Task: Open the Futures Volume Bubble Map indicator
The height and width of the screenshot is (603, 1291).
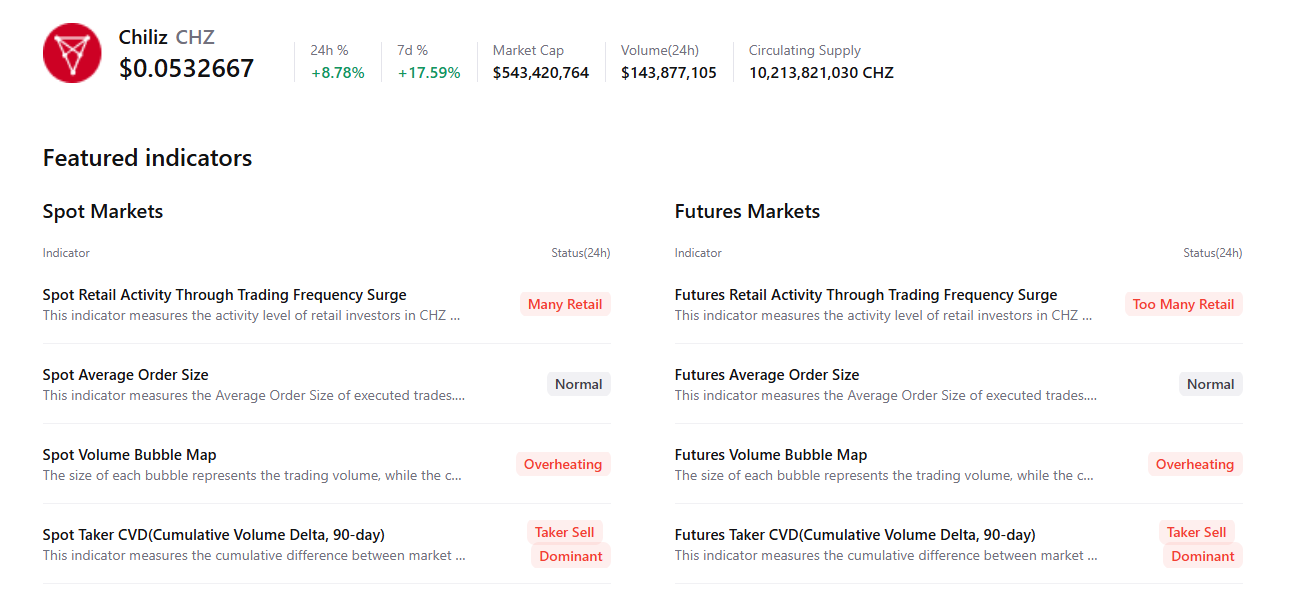Action: [x=770, y=455]
